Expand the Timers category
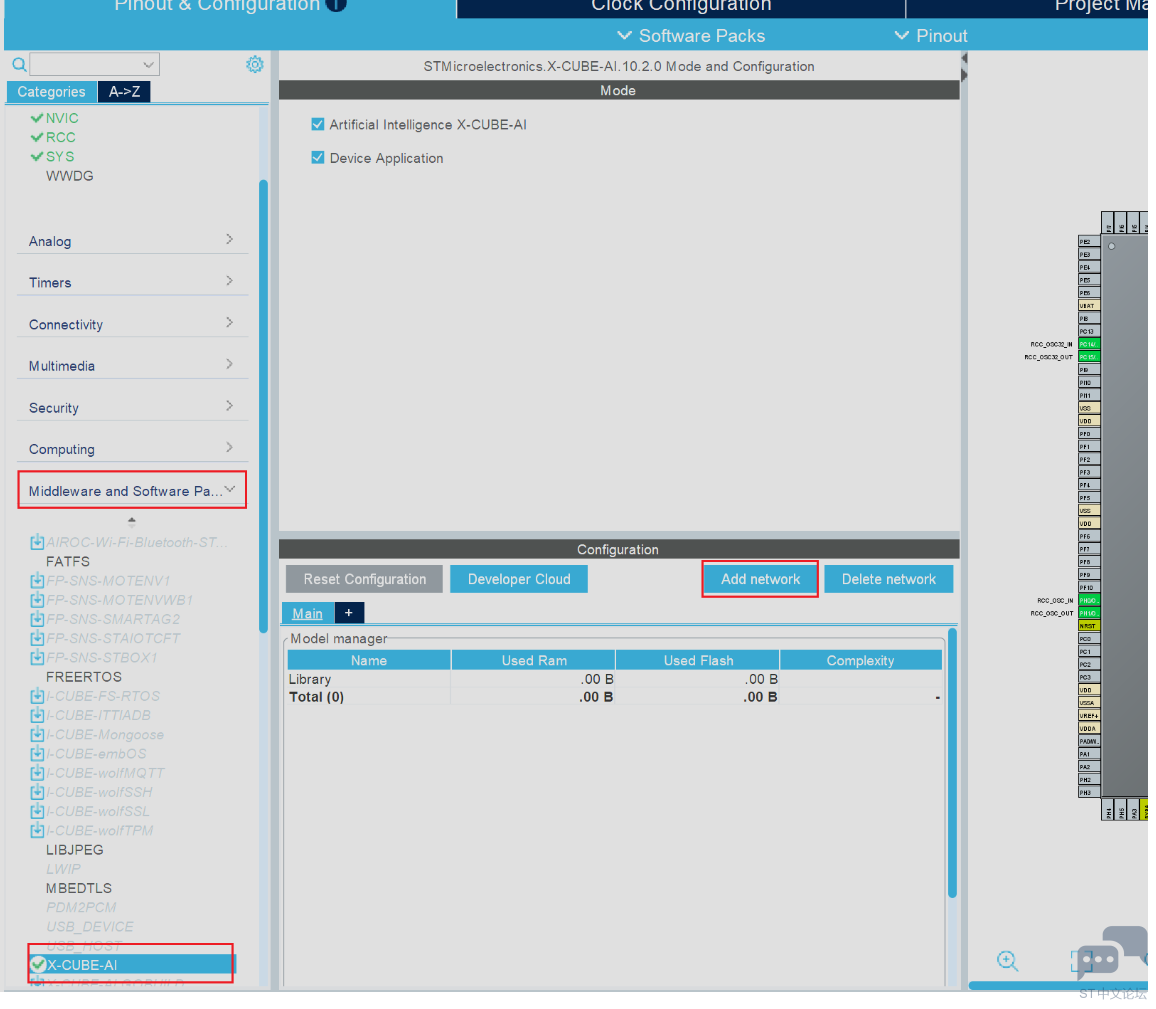The width and height of the screenshot is (1156, 1009). [x=132, y=282]
